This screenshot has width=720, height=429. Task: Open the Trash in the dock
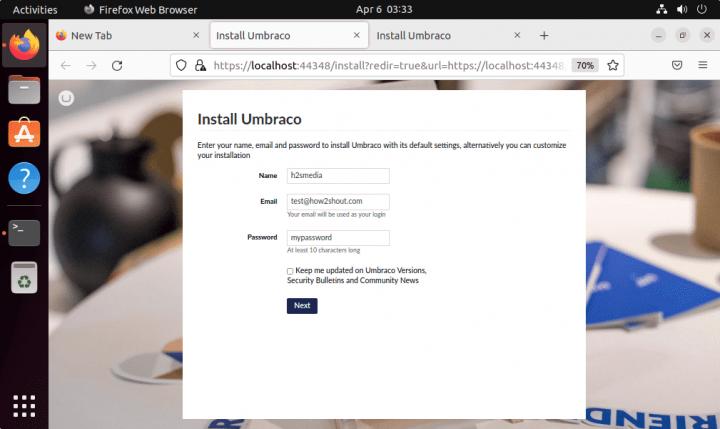[24, 277]
